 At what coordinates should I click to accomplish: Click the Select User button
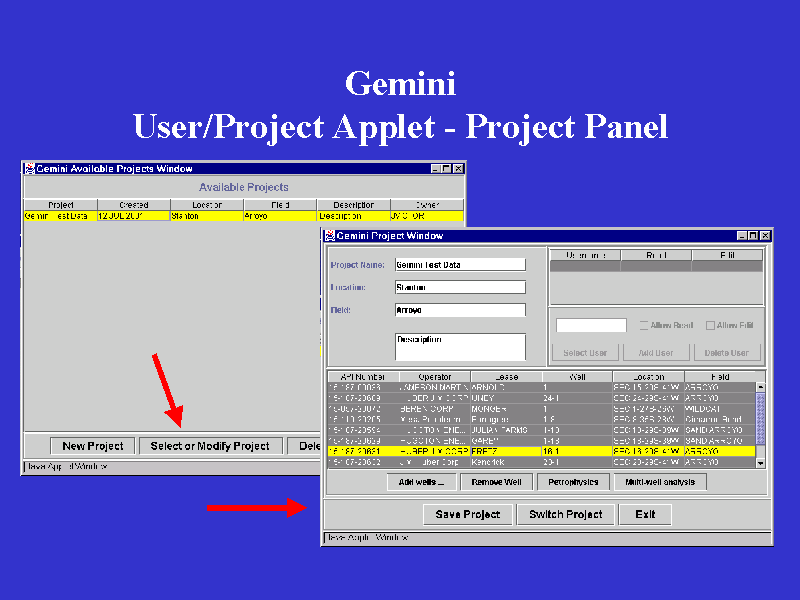coord(585,353)
